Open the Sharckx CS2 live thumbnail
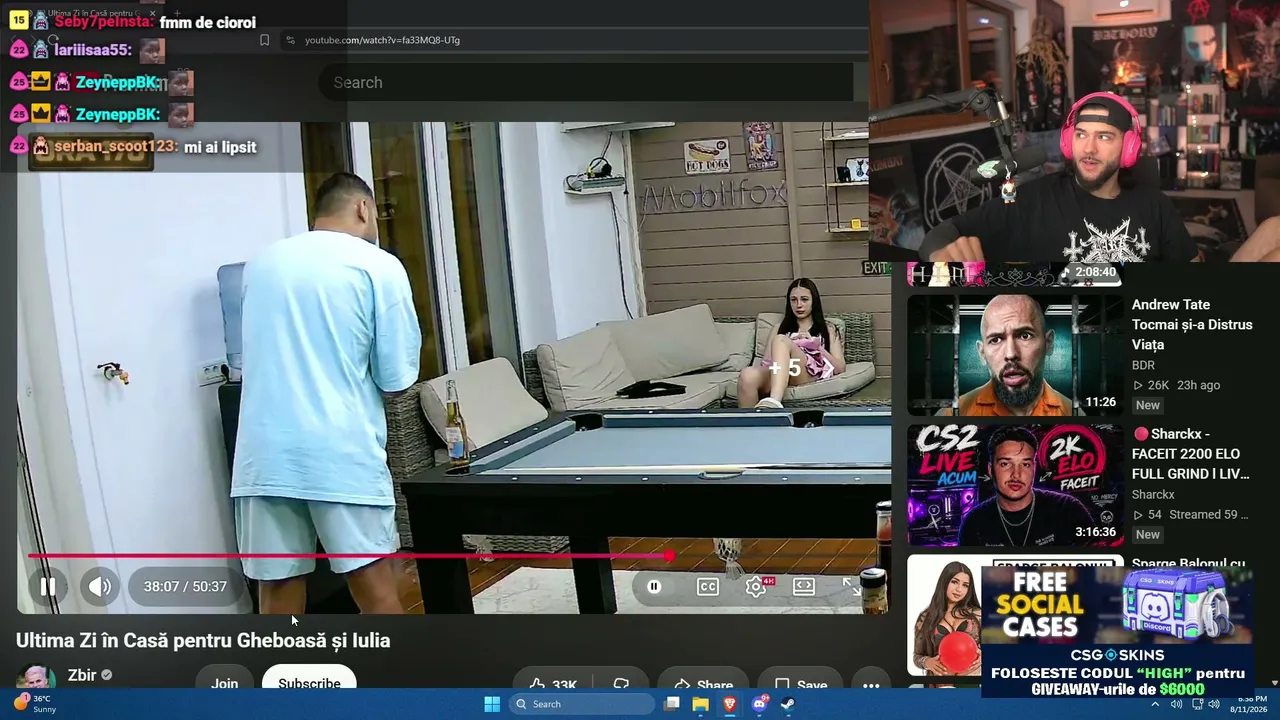This screenshot has height=720, width=1280. coord(1015,485)
